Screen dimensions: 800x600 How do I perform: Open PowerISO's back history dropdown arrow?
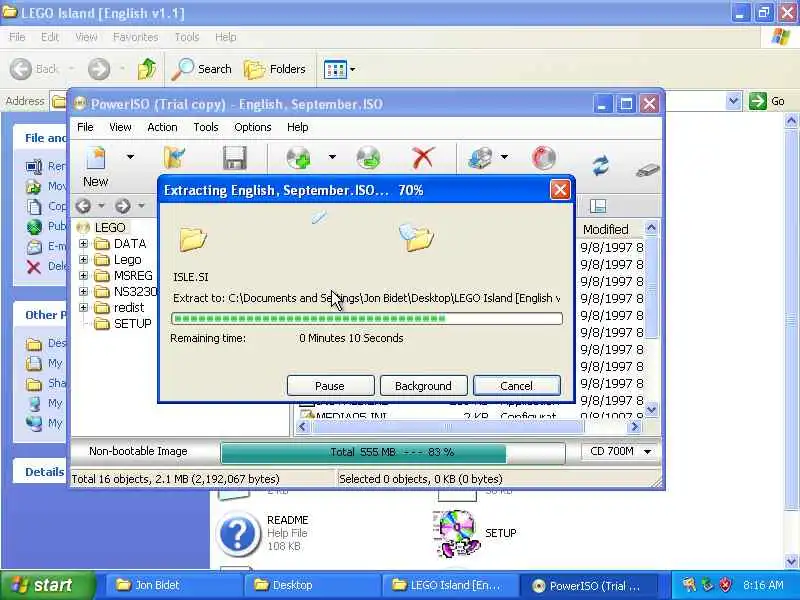click(x=102, y=206)
